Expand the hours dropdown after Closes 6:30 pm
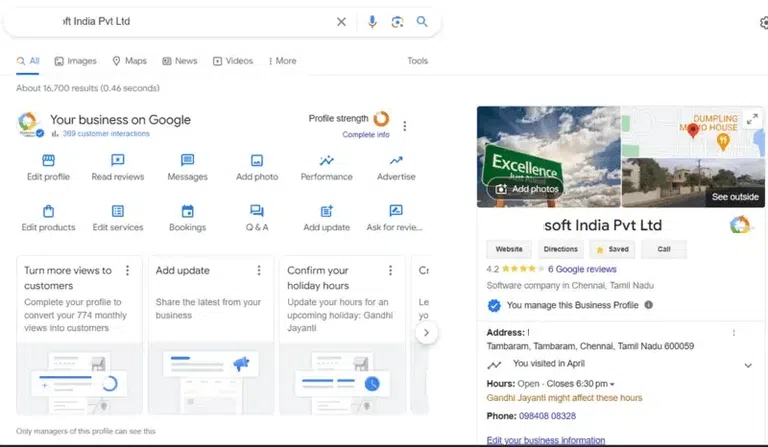768x447 pixels. [x=612, y=384]
